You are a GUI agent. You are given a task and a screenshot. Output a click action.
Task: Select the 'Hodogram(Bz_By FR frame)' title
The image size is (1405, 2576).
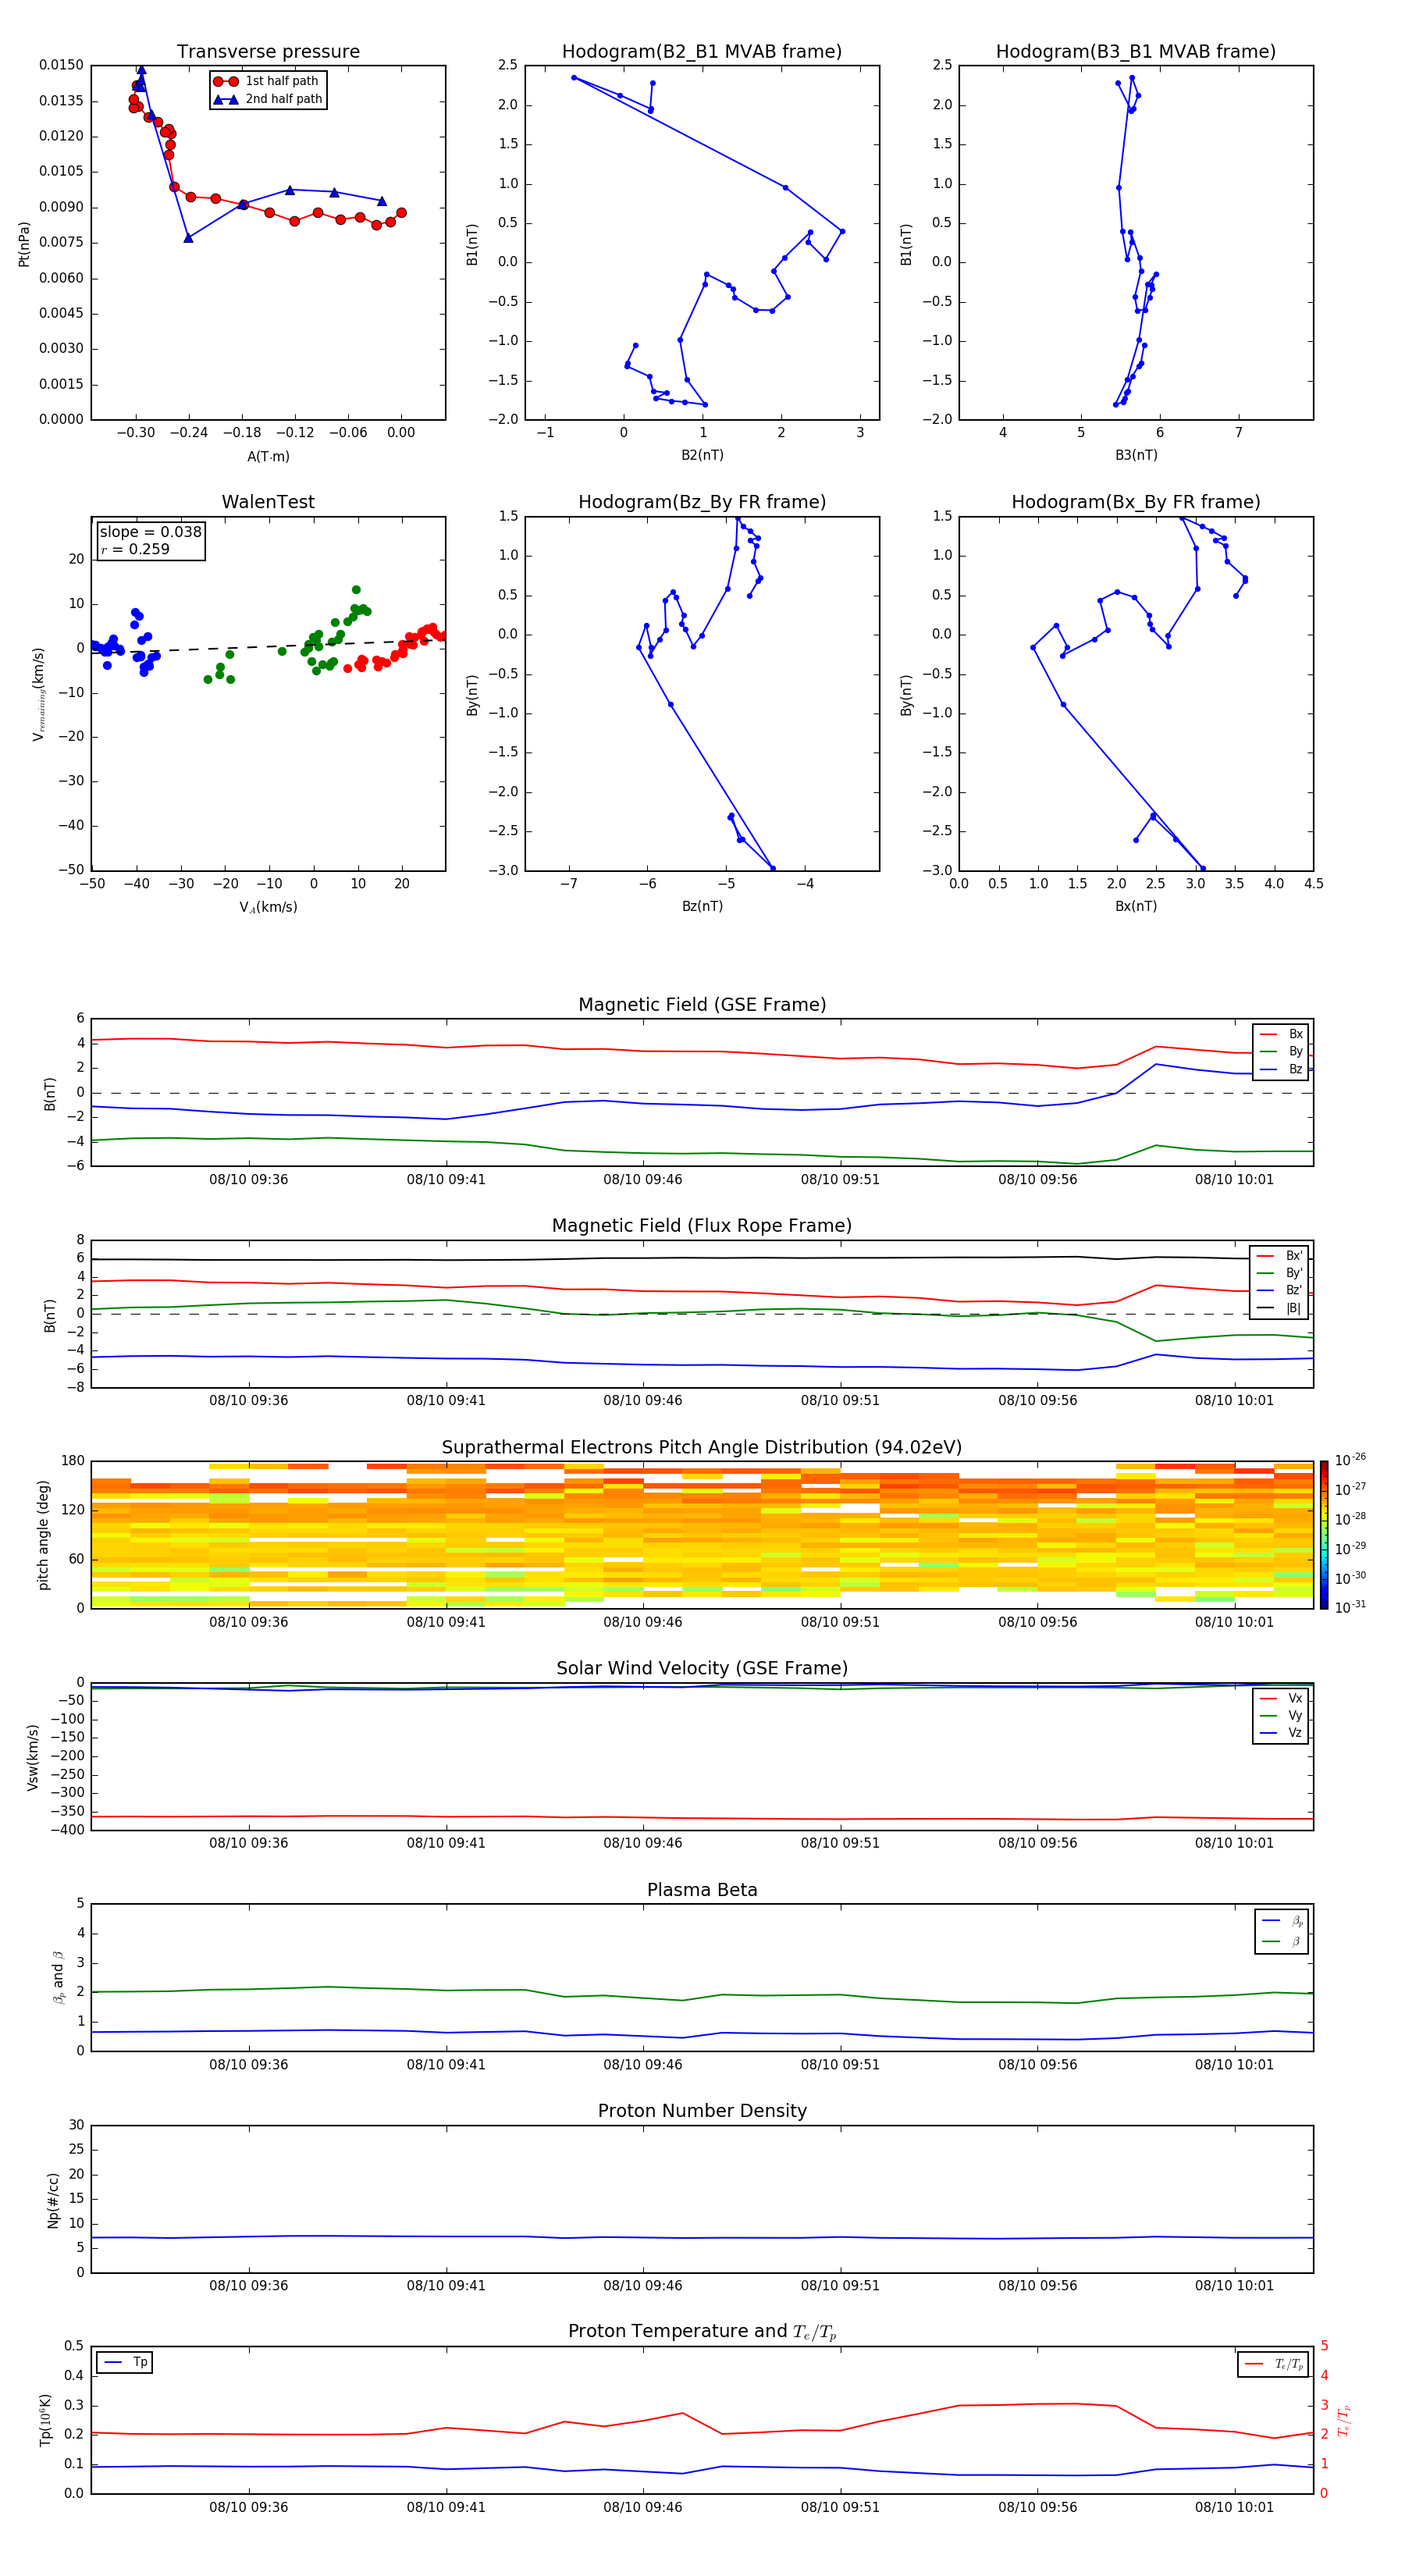click(x=702, y=502)
